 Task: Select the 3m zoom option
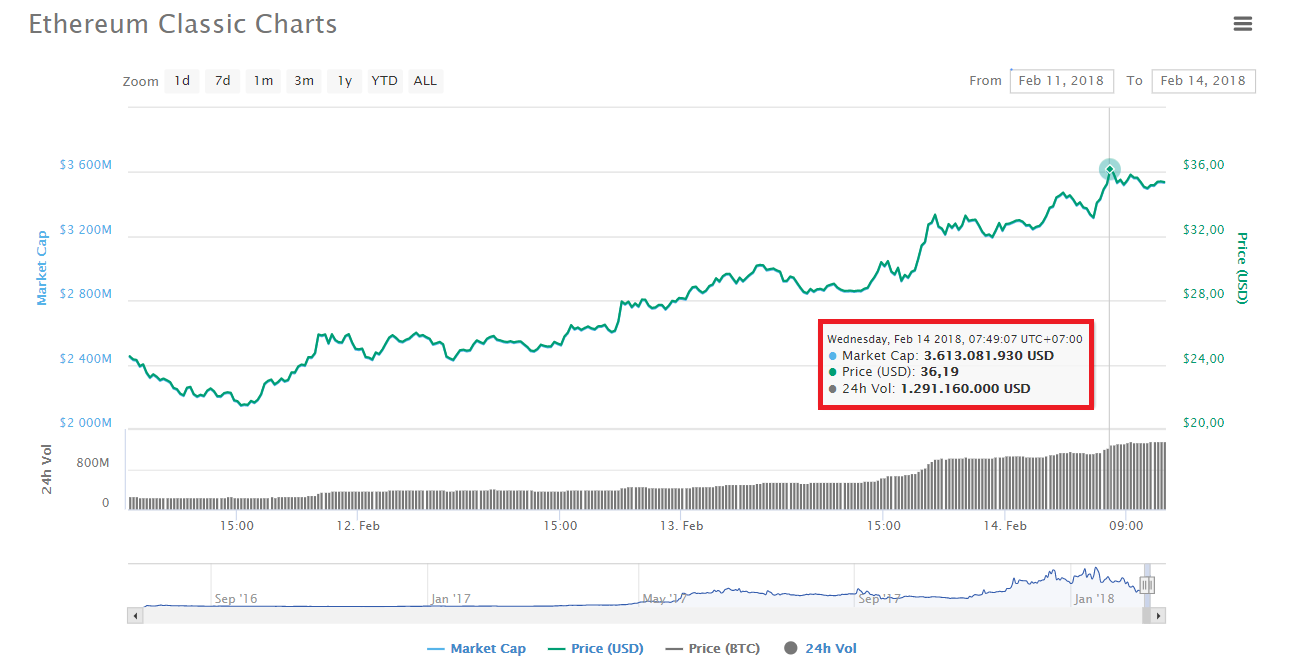tap(304, 81)
